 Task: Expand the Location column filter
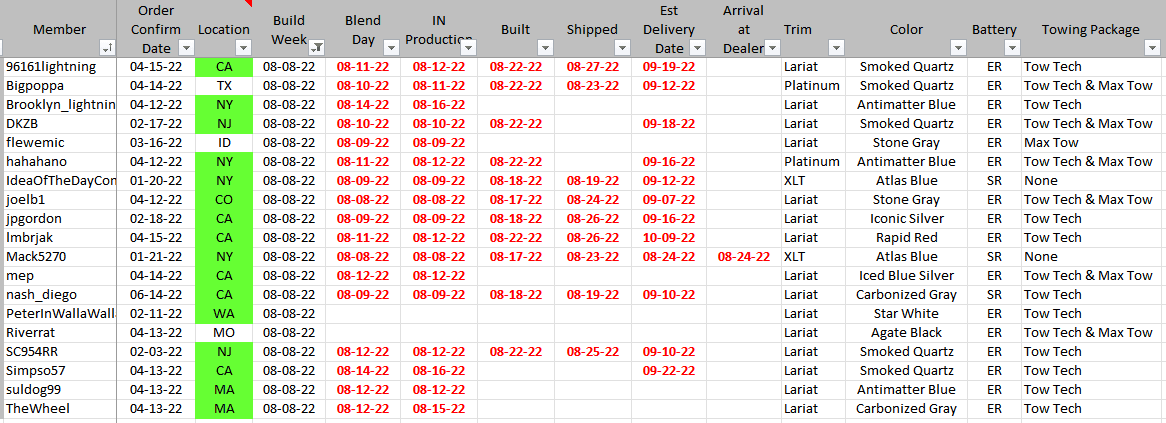coord(243,48)
